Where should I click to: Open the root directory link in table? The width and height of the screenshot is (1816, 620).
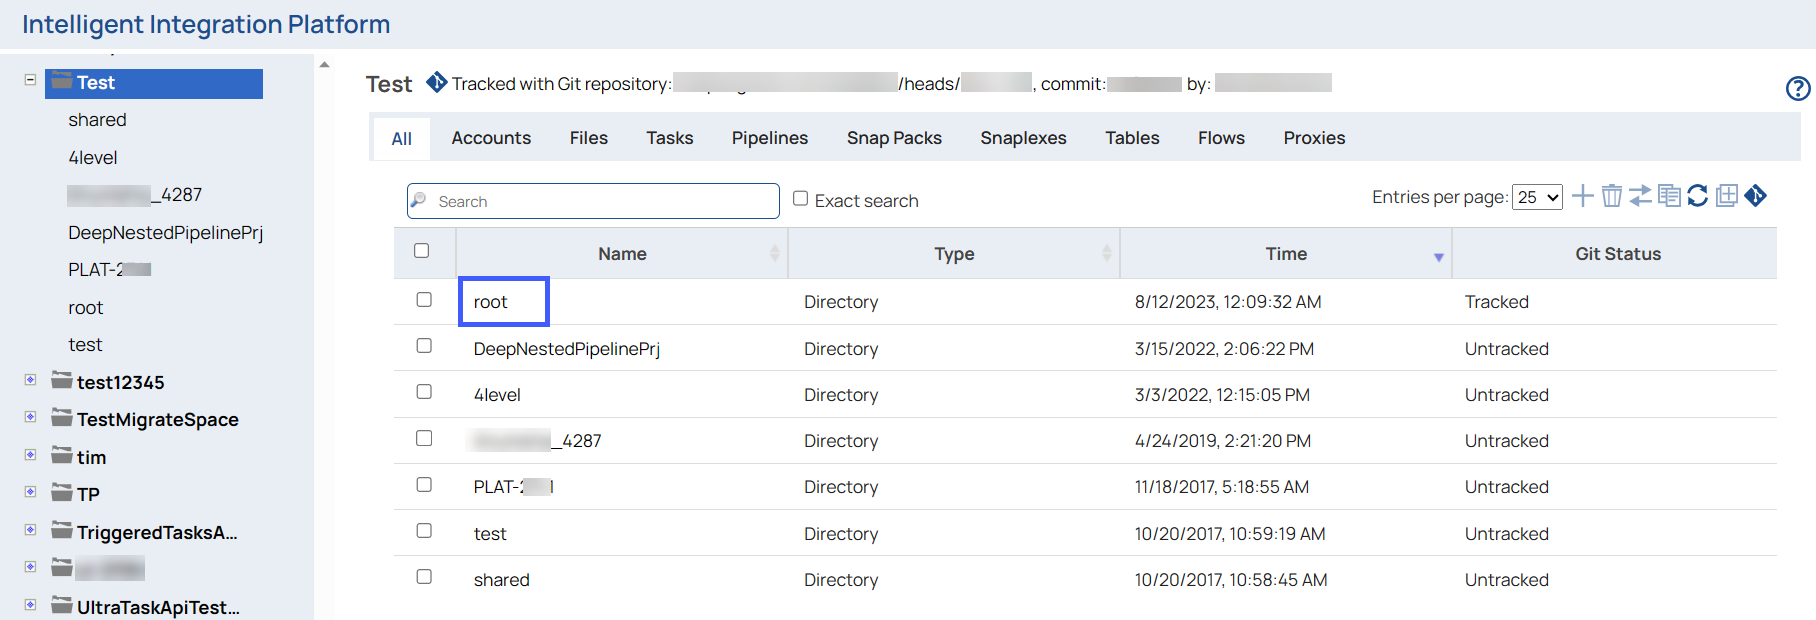point(490,302)
